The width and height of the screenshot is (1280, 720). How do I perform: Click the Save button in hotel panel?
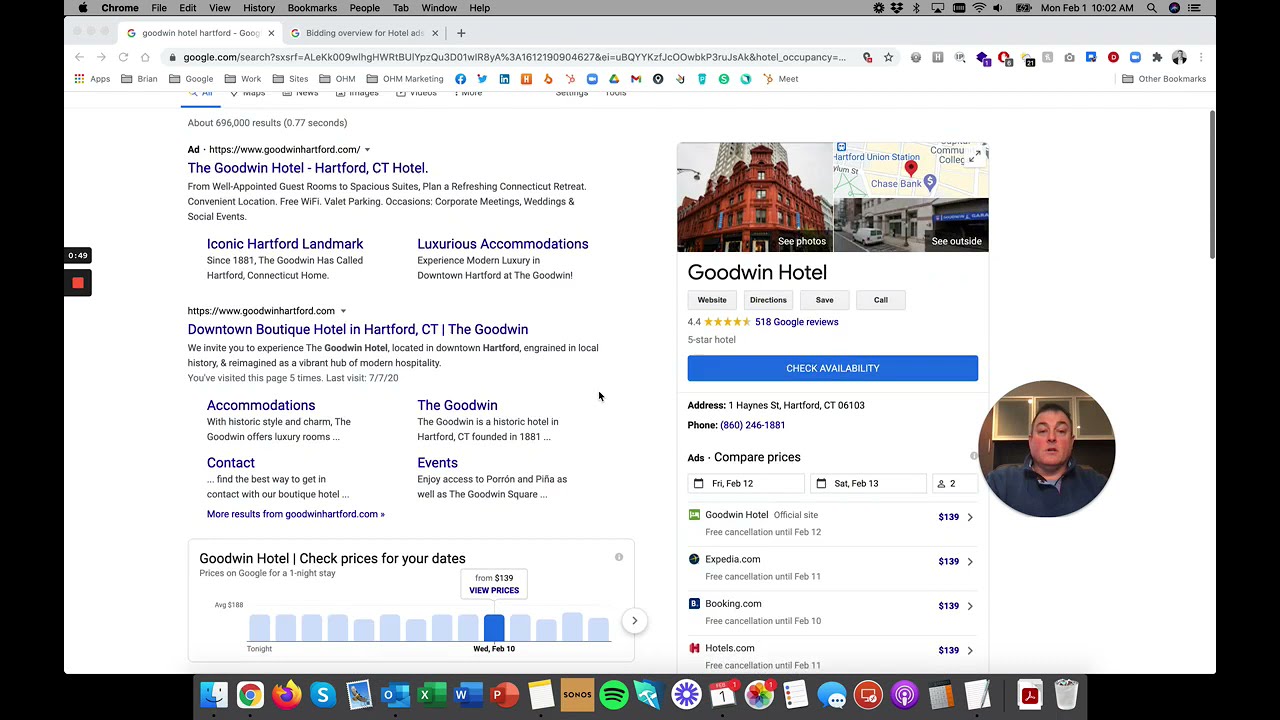[x=824, y=300]
